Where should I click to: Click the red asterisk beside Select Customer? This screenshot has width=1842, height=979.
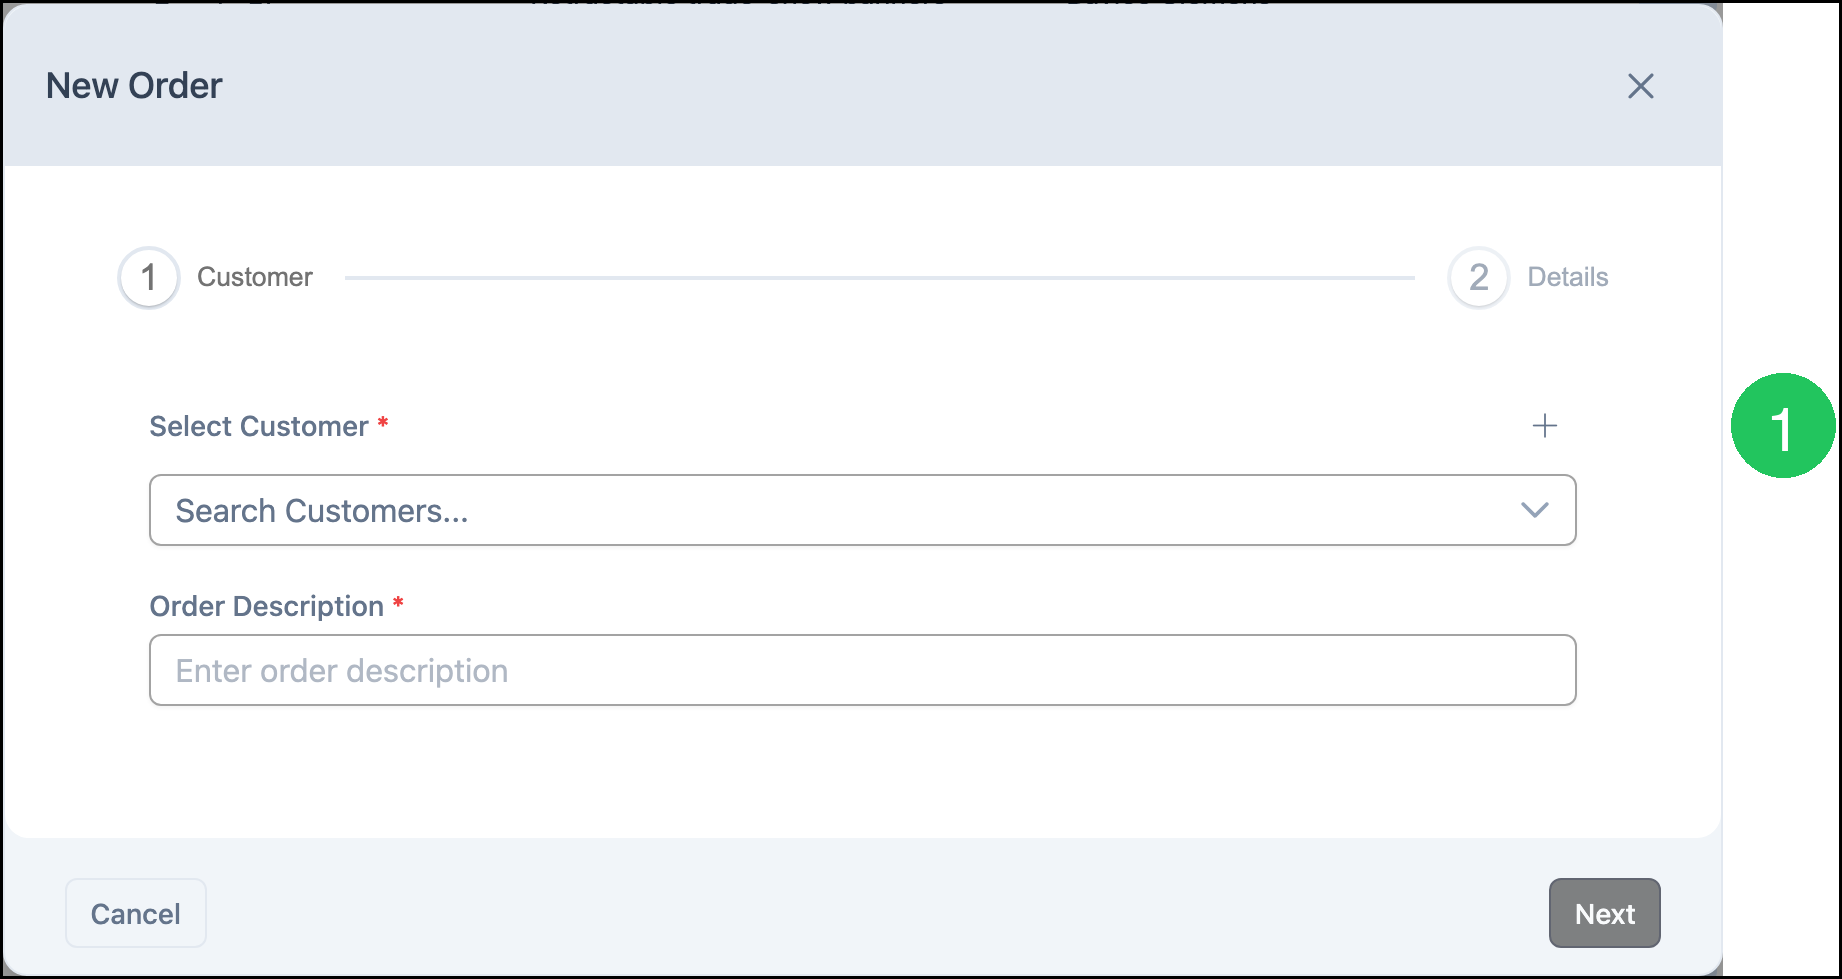[x=383, y=423]
